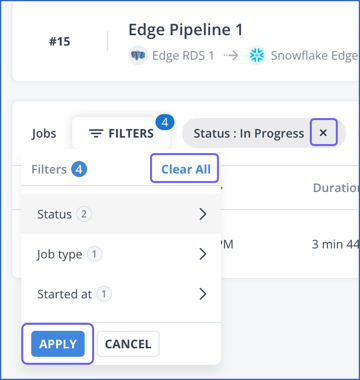Click the Clear All link
Viewport: 360px width, 380px height.
(186, 169)
